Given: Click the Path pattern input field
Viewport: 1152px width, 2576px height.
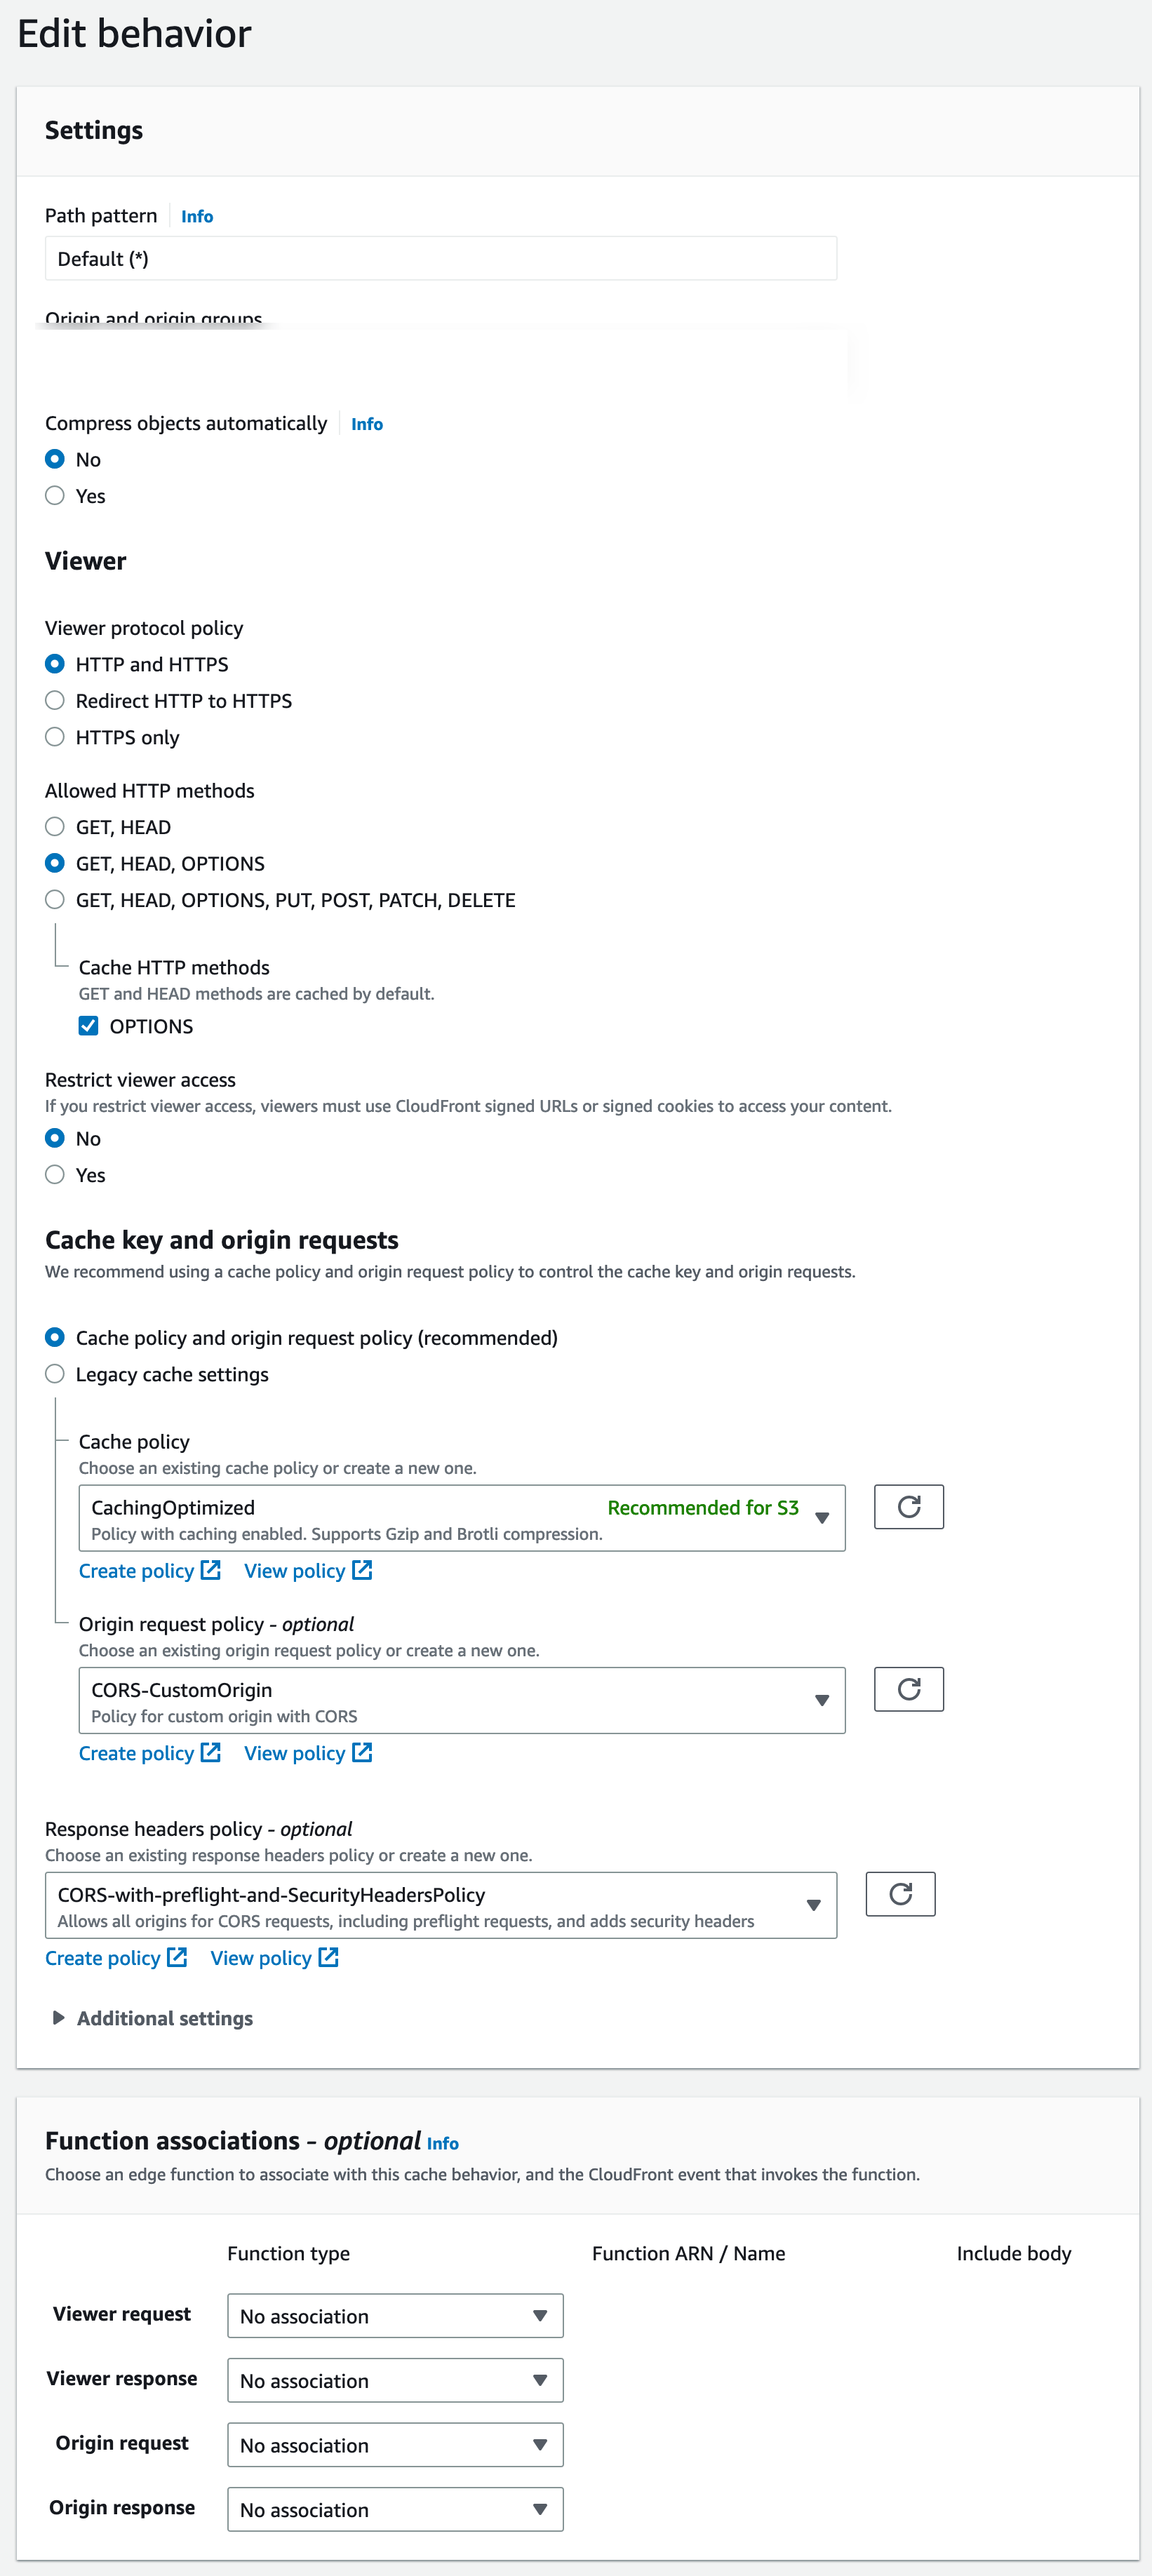Looking at the screenshot, I should pos(440,258).
